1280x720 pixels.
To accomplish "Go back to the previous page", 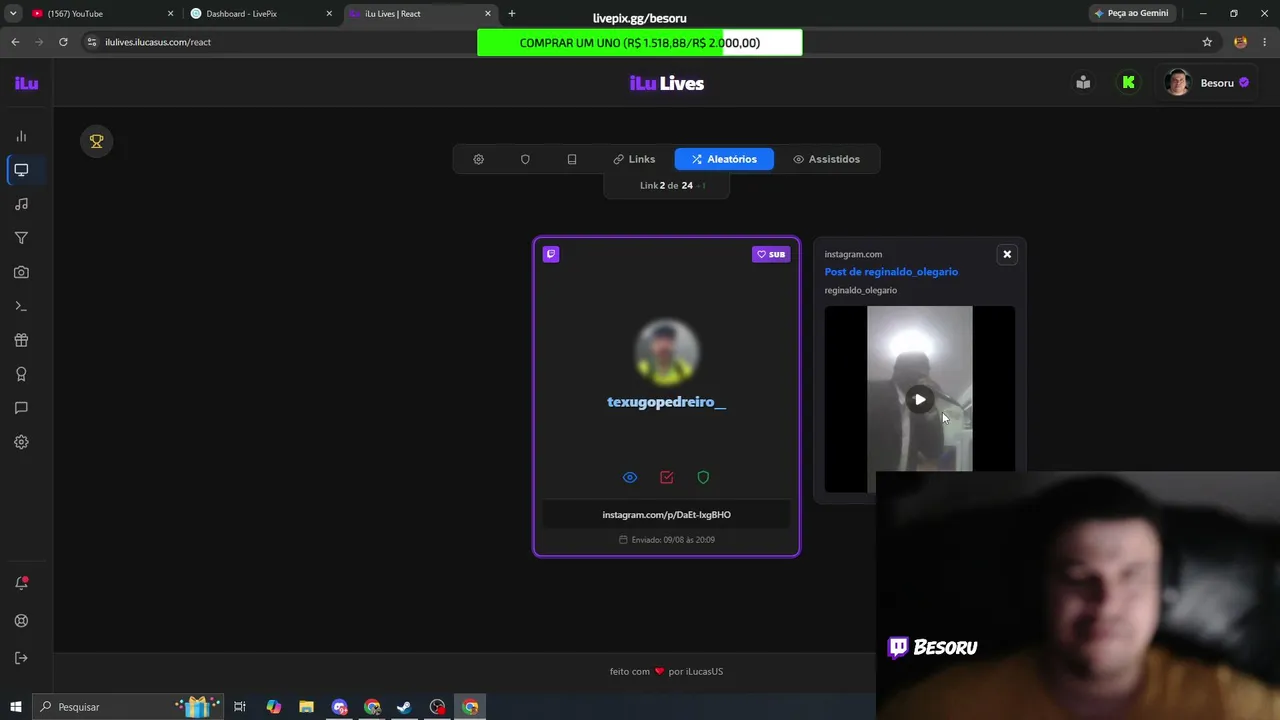I will tap(15, 42).
